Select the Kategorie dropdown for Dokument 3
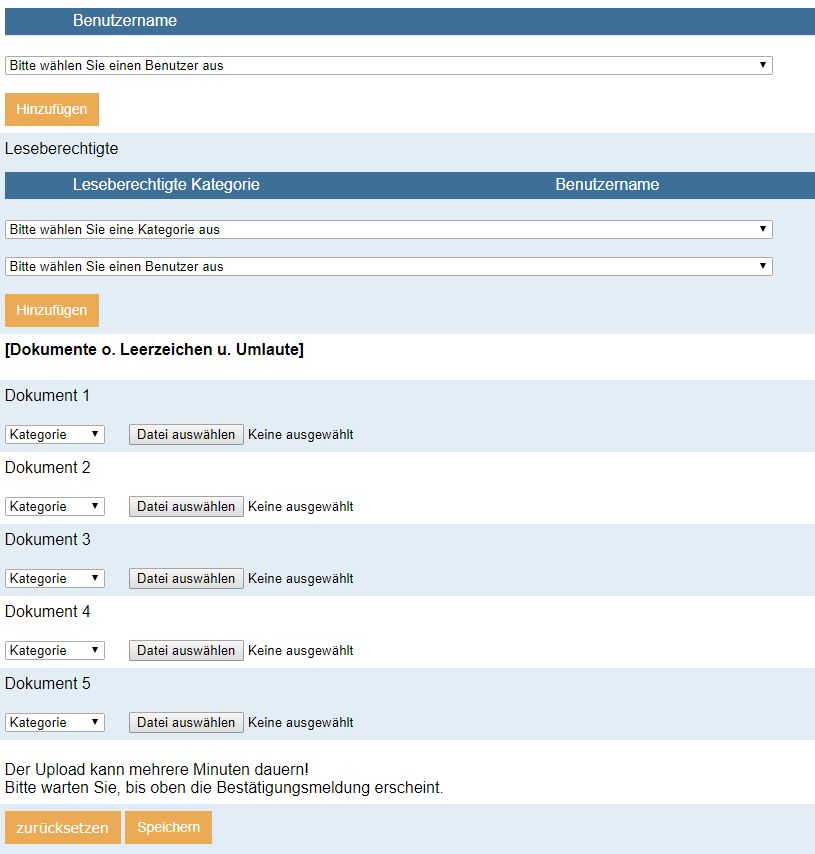 click(x=55, y=579)
